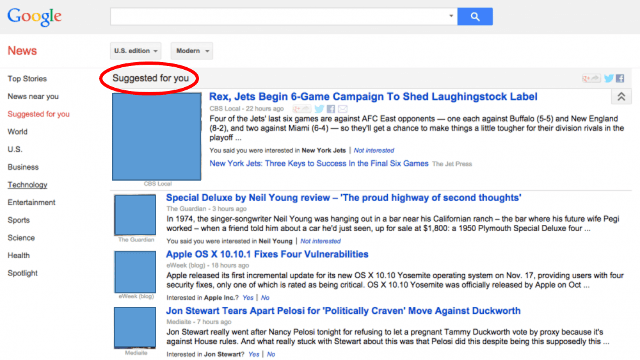Click 'The Guardian - 3 hours ago' source line
Image resolution: width=640 pixels, height=360 pixels.
click(x=207, y=209)
